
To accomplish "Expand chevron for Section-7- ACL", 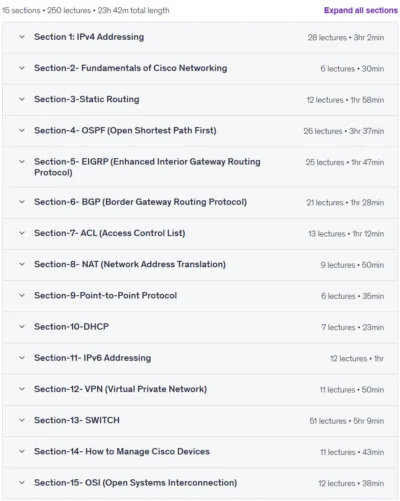I will [x=22, y=233].
